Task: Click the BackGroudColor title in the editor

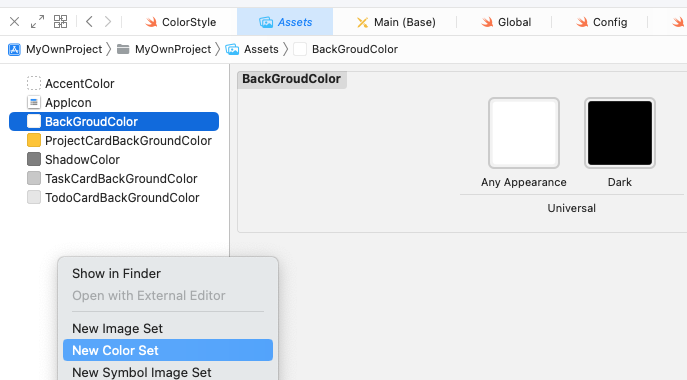Action: coord(291,79)
